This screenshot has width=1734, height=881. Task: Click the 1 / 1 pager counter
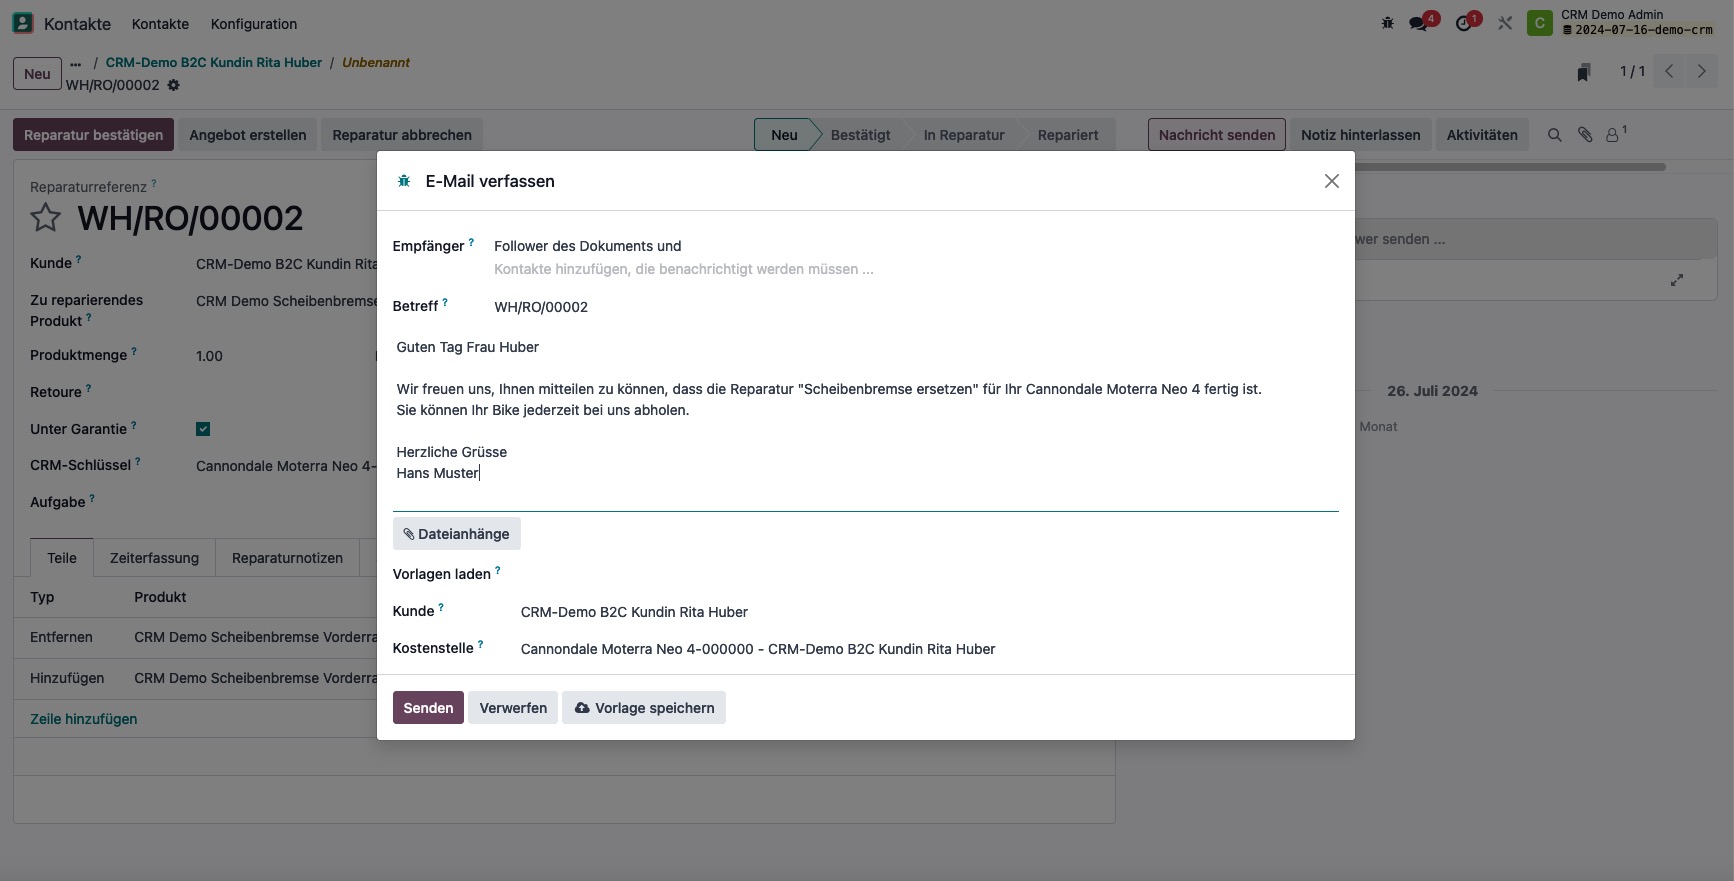click(x=1632, y=71)
